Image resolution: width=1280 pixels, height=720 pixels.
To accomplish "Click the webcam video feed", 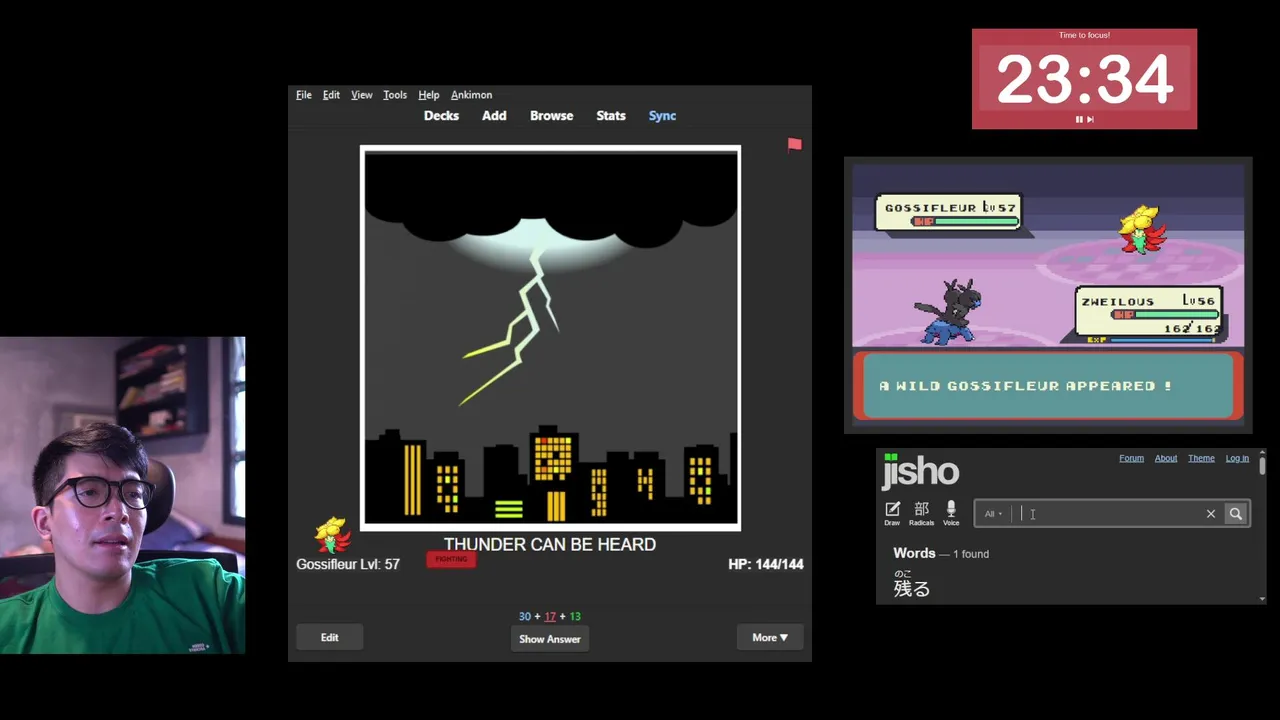I will coord(122,495).
